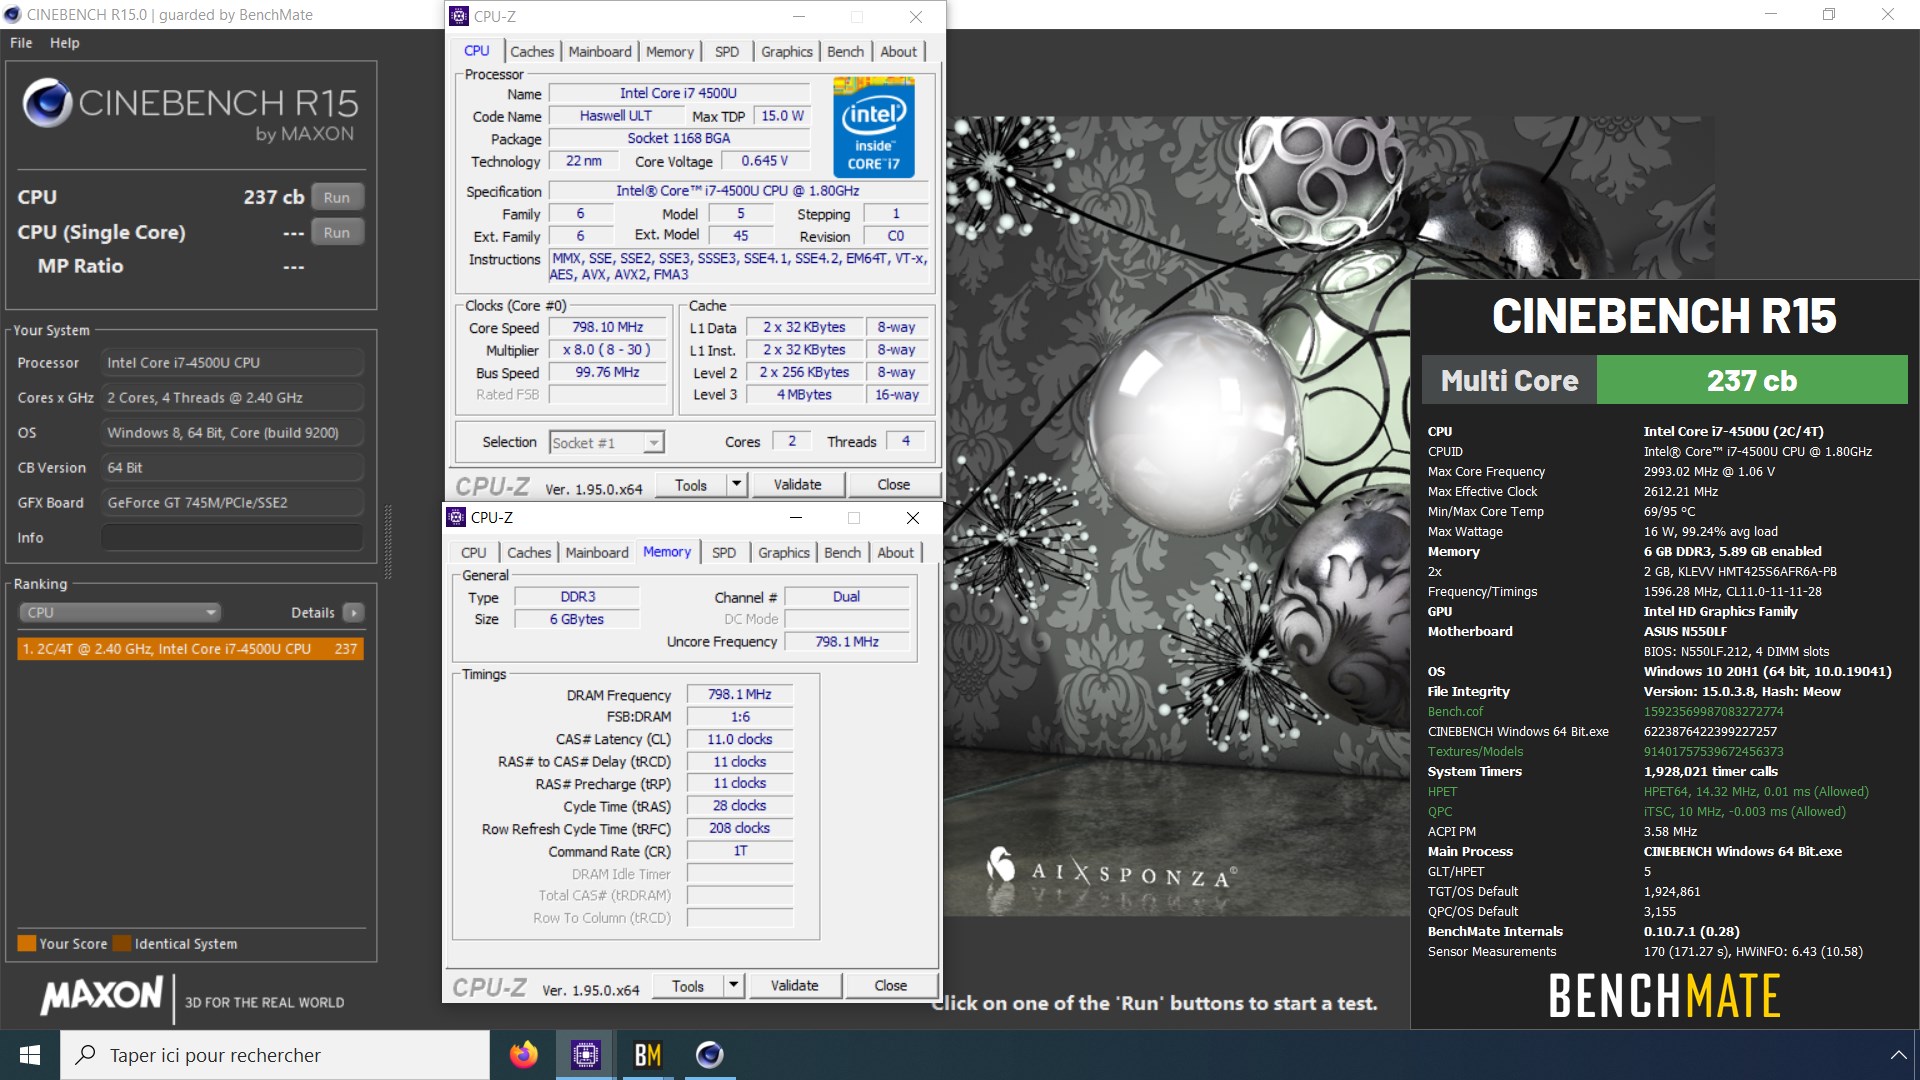Open Caches tab in upper CPU-Z
Viewport: 1920px width, 1080px height.
[532, 52]
